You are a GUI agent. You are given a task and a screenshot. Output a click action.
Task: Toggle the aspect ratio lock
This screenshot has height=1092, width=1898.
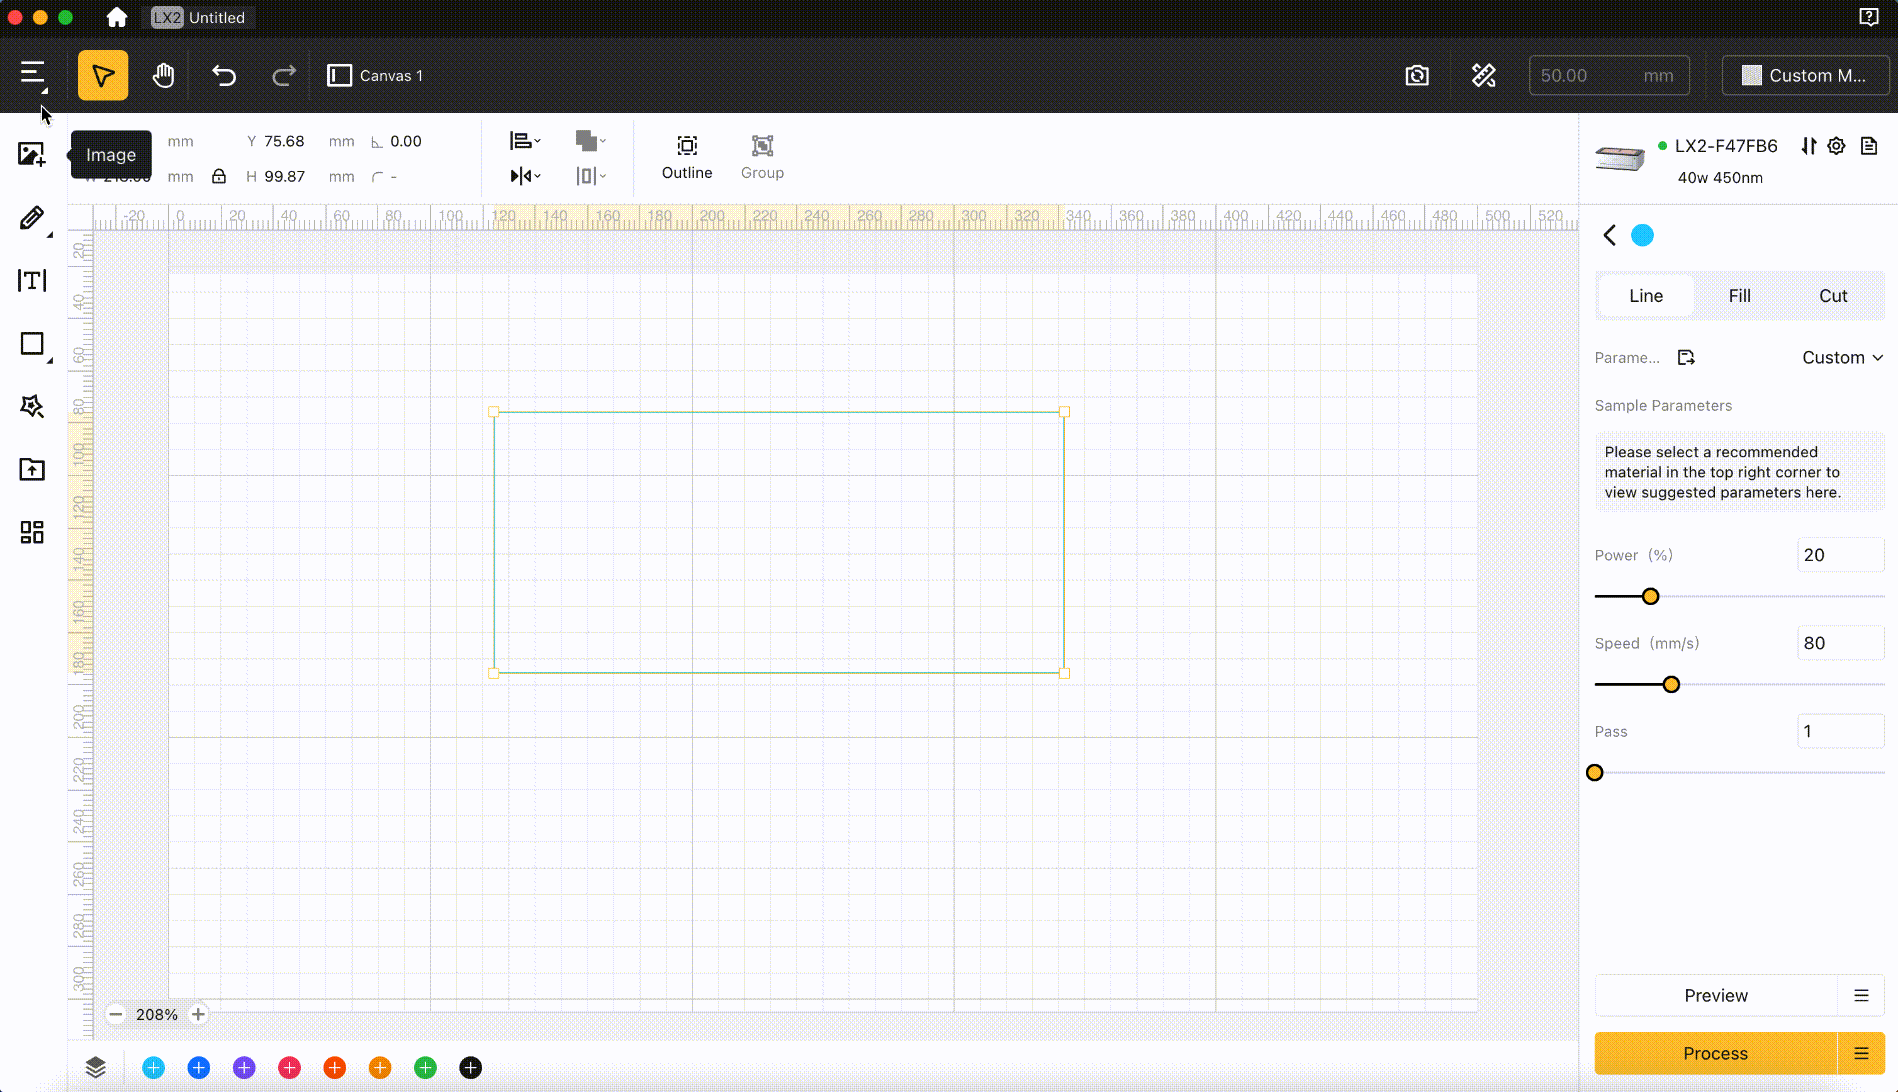tap(218, 176)
